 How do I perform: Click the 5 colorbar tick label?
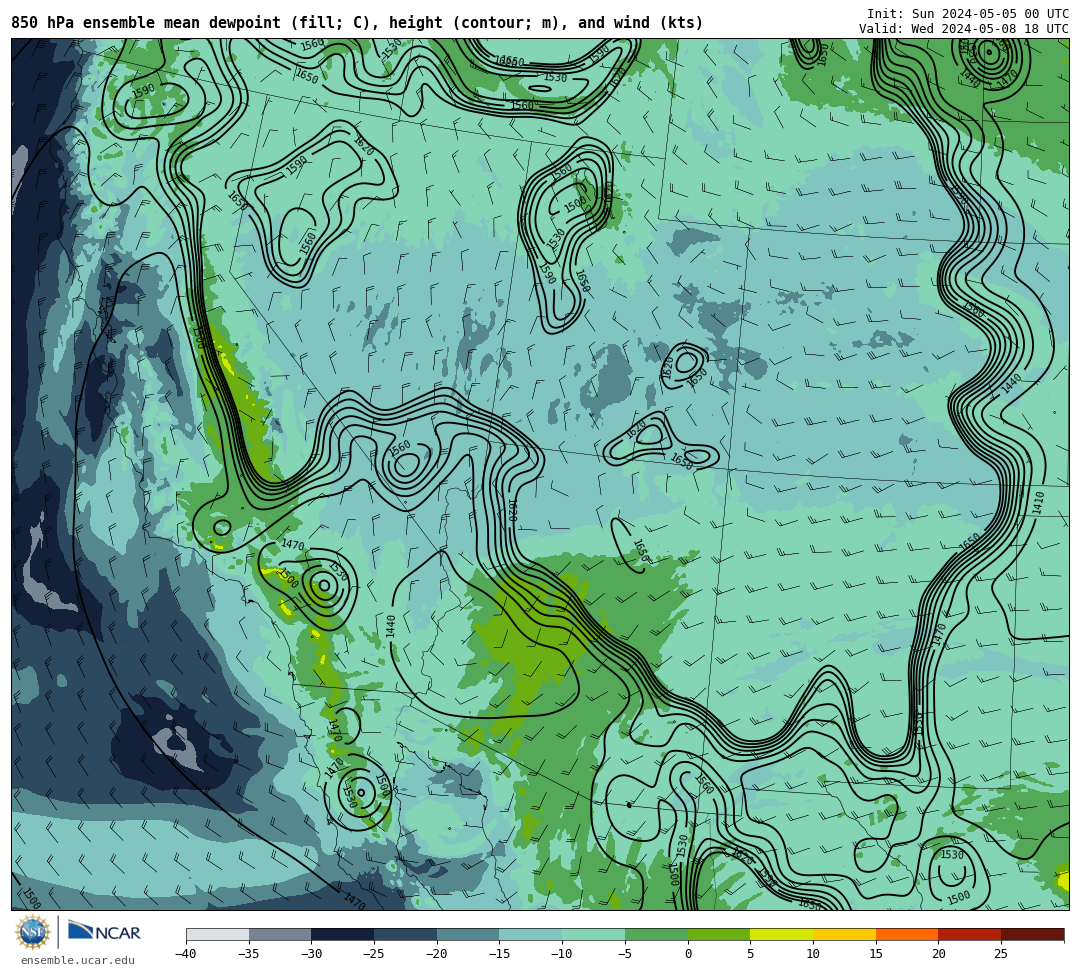(x=751, y=954)
